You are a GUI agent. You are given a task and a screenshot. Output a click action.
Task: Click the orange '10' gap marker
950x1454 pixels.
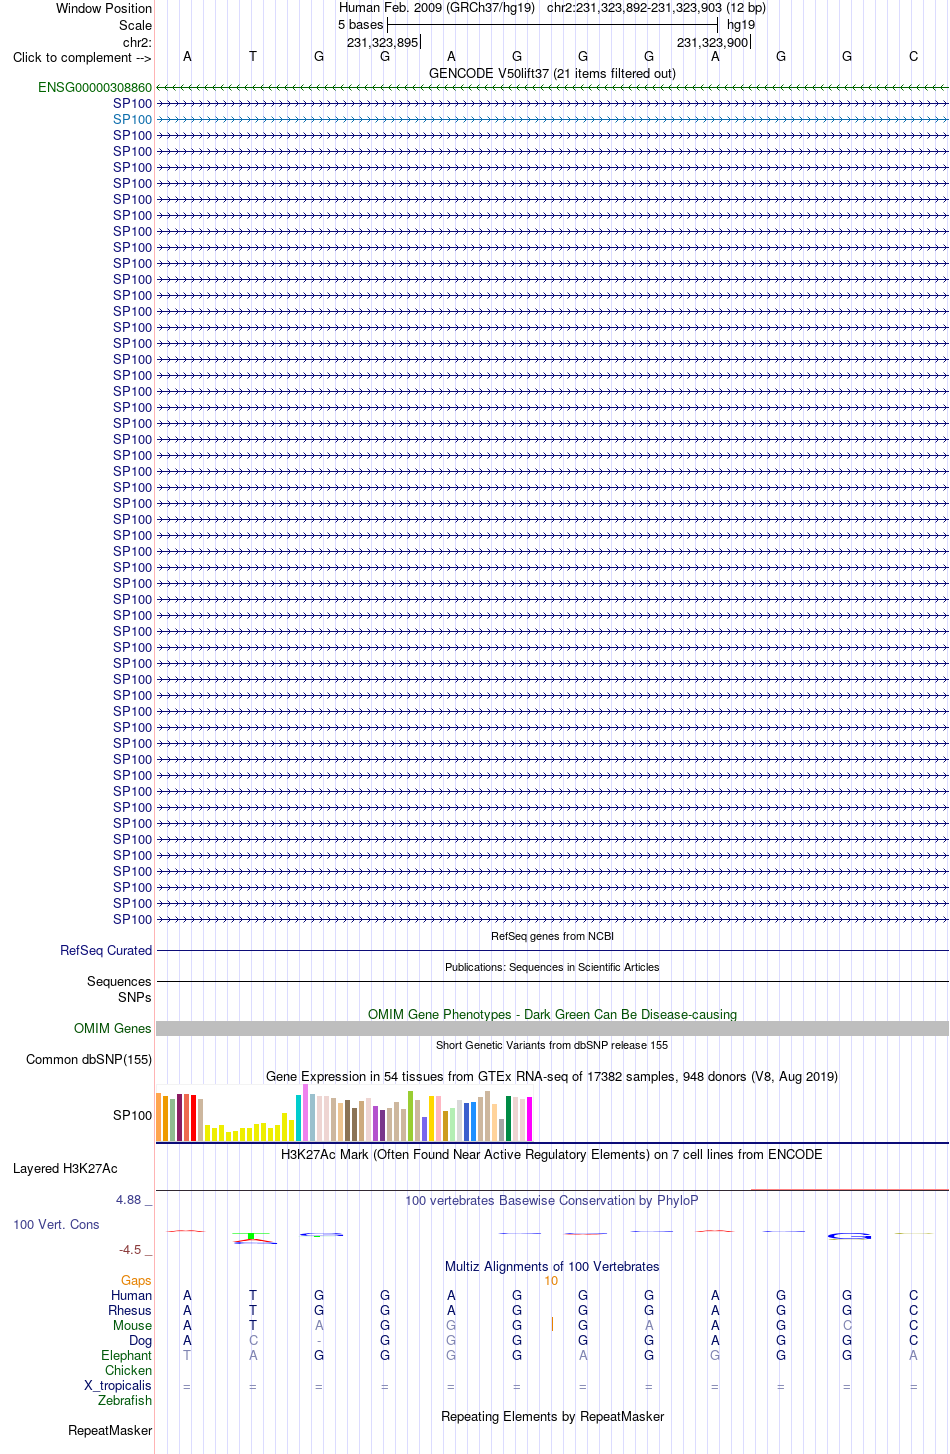click(551, 1281)
